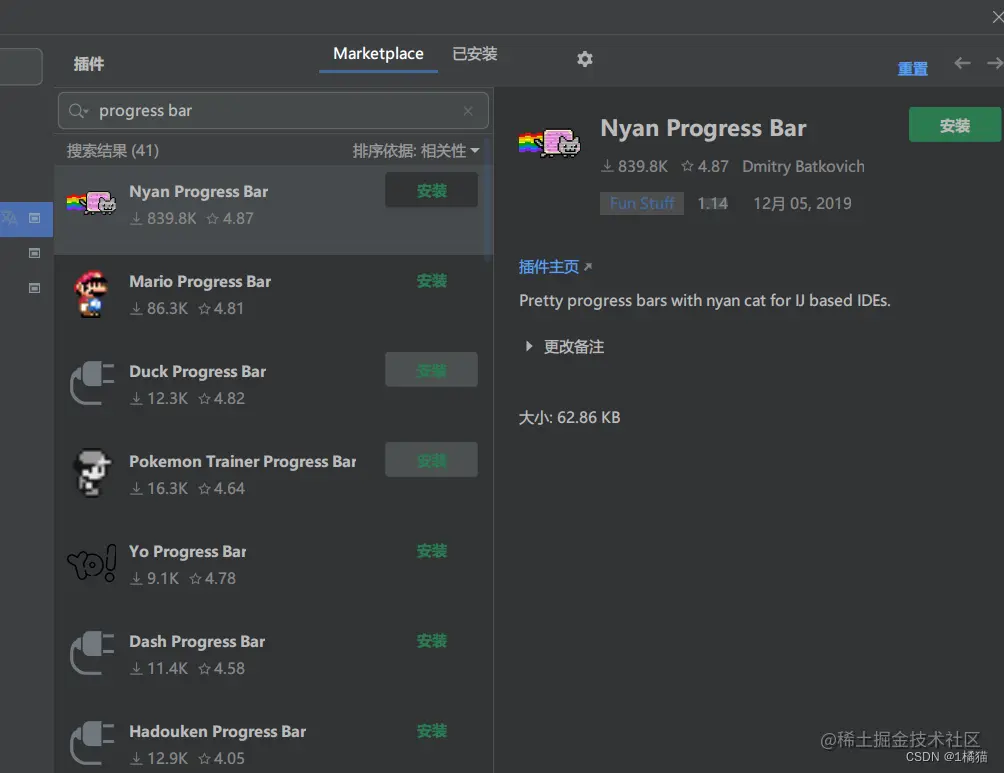Switch to the 已安装 installed tab

(474, 54)
